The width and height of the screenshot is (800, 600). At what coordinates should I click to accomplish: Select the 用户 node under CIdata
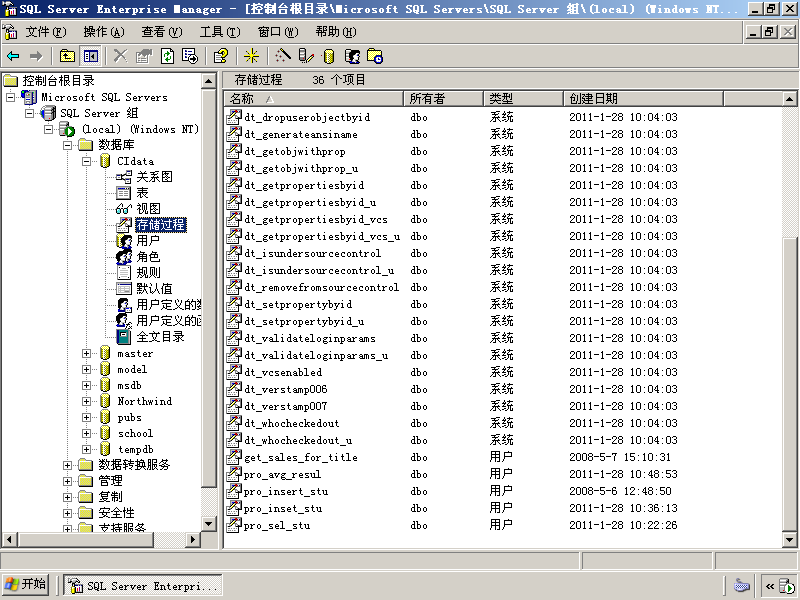148,240
